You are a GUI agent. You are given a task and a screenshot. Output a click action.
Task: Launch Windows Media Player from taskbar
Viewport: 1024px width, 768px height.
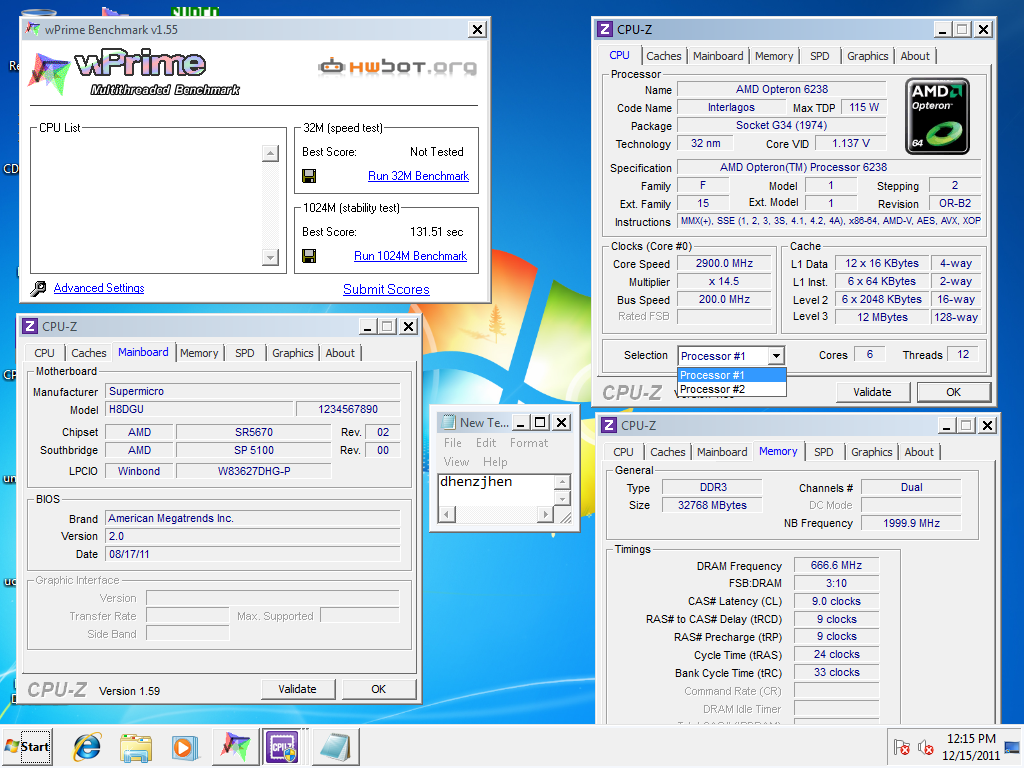[184, 747]
